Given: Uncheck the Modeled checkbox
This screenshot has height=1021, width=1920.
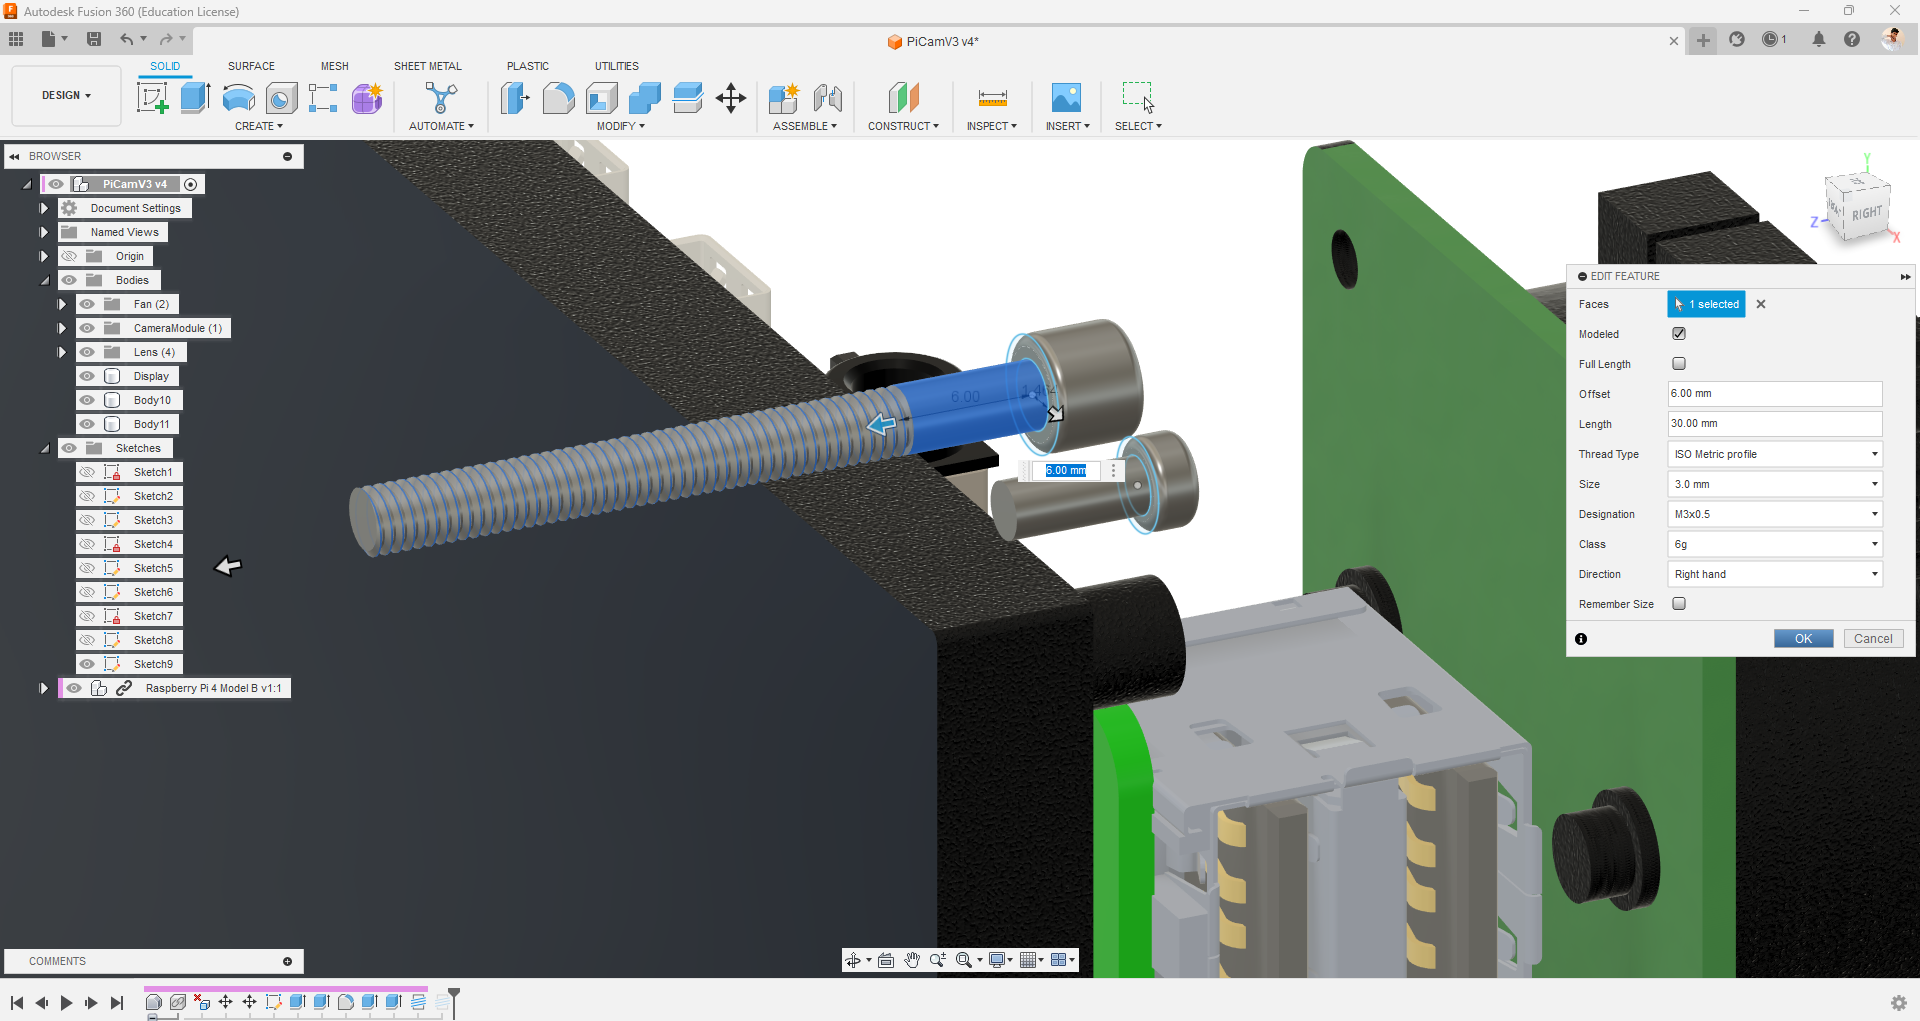Looking at the screenshot, I should (1679, 334).
